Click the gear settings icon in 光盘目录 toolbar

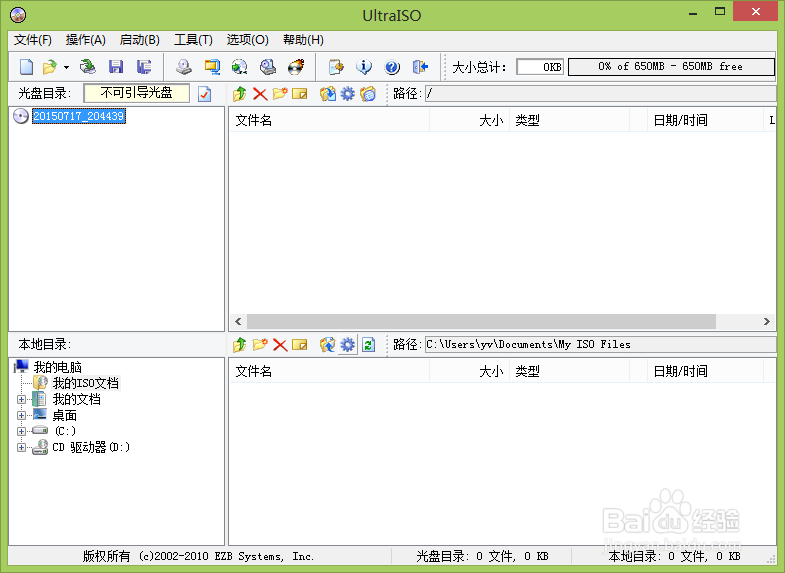click(x=347, y=94)
